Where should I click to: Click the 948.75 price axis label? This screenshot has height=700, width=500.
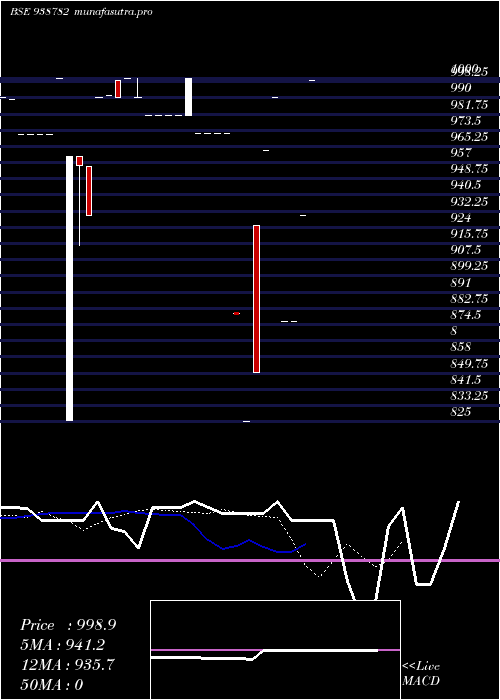click(x=469, y=169)
